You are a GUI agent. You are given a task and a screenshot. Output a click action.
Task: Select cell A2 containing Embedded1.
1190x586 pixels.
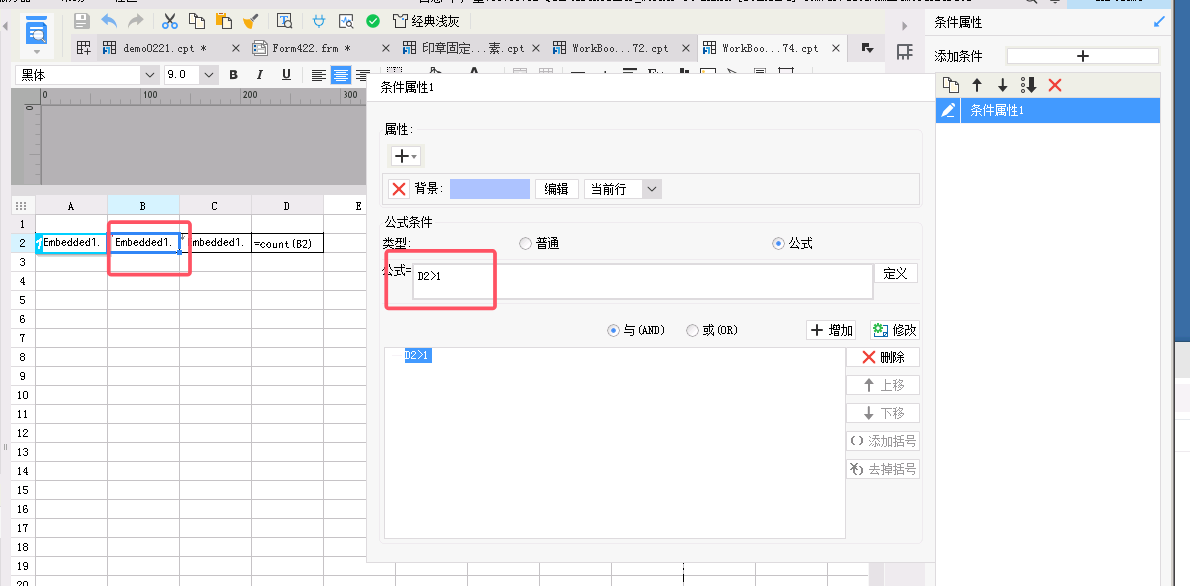(71, 243)
